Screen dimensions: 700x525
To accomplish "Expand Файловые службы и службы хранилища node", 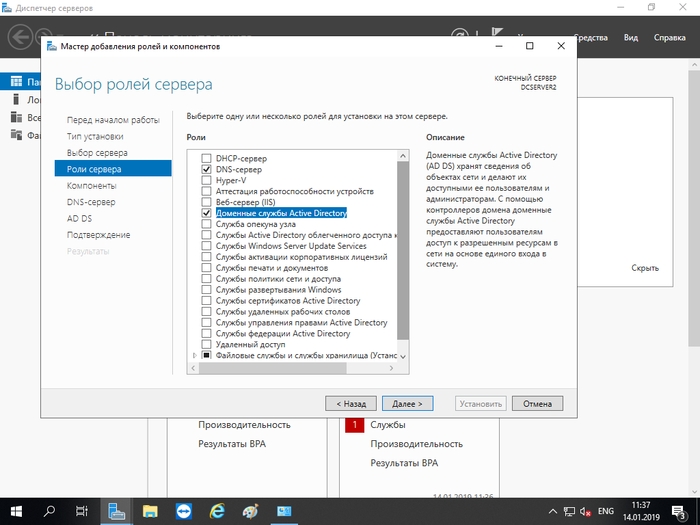I will coord(195,355).
